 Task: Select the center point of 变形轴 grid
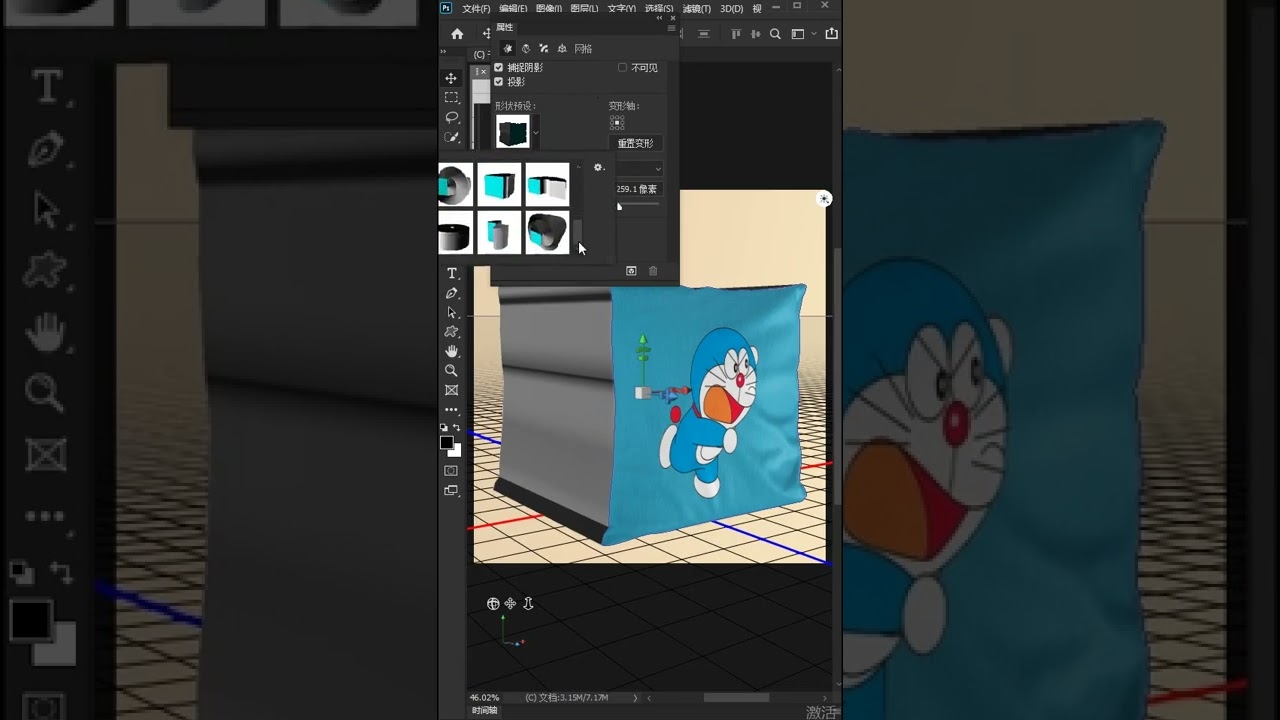pyautogui.click(x=617, y=122)
